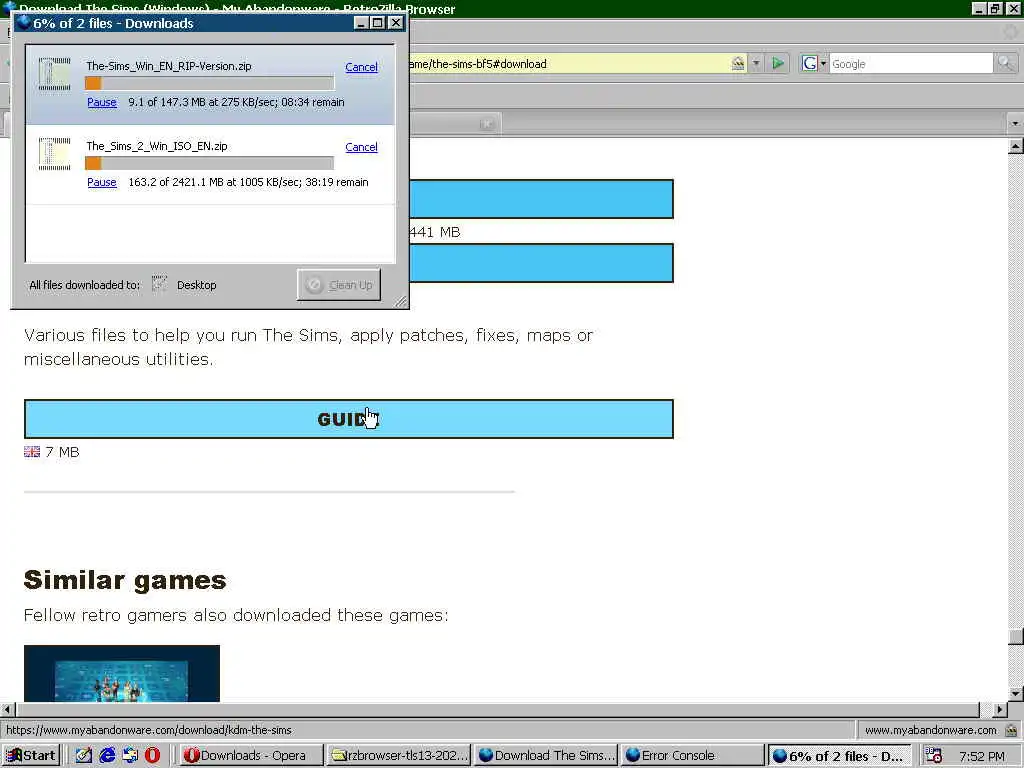Pause The_Sims_2_Win_ISO_EN.zip download
1024x768 pixels.
[102, 182]
